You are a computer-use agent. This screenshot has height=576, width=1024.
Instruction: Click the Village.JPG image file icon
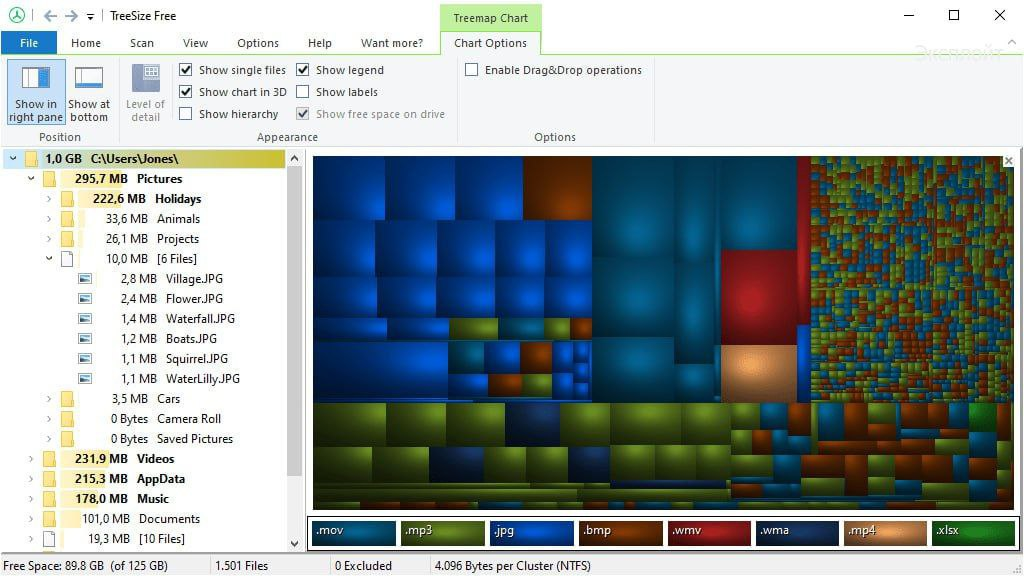pos(85,279)
